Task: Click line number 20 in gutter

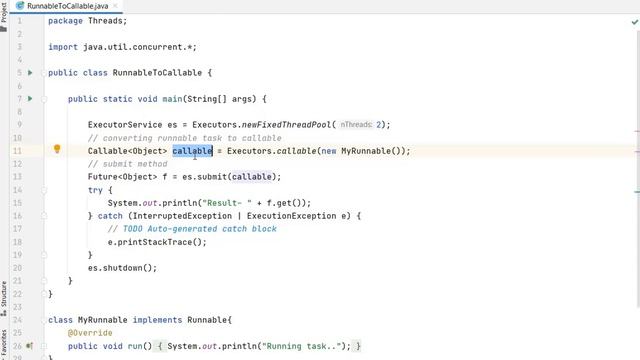Action: tap(17, 268)
